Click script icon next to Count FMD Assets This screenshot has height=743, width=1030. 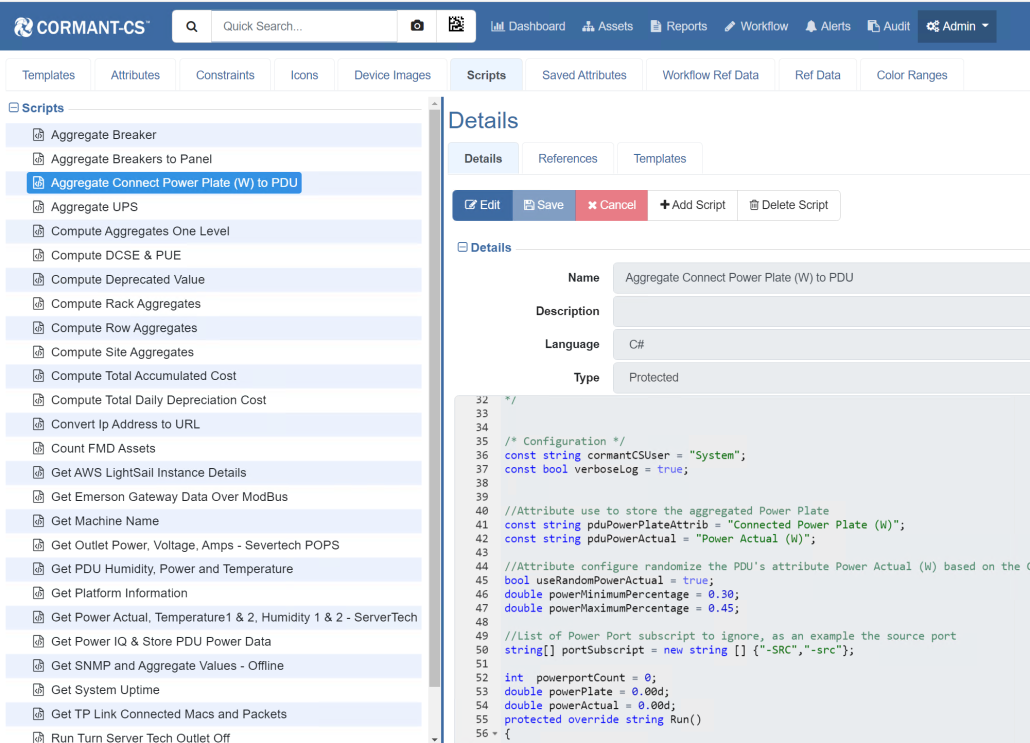pos(39,449)
